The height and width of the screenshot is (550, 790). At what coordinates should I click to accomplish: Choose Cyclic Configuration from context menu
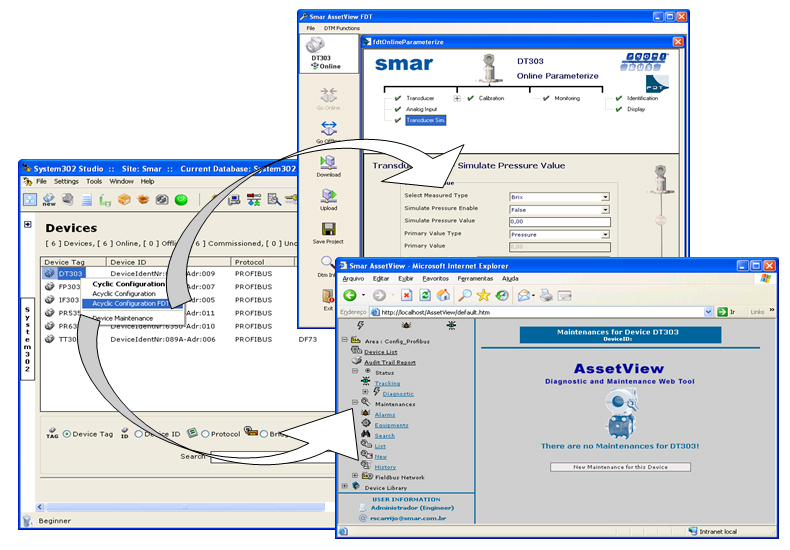(x=129, y=284)
